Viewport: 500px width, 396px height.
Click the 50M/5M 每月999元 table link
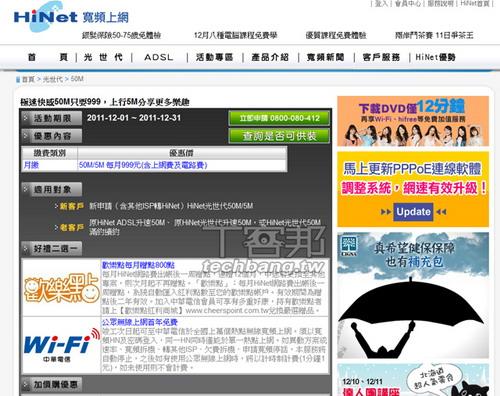(143, 165)
